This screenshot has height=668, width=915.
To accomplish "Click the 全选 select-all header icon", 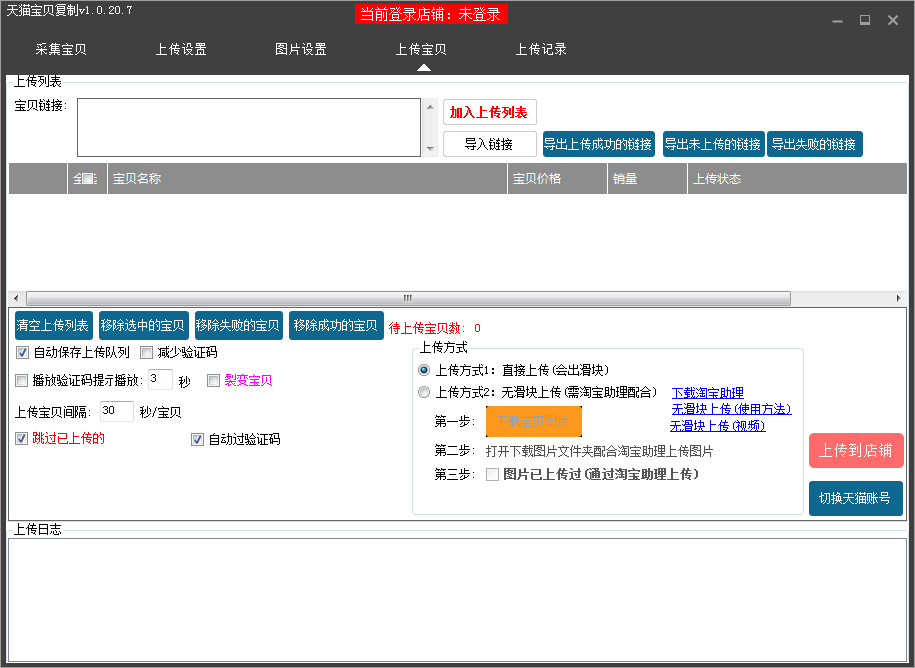I will (x=85, y=179).
